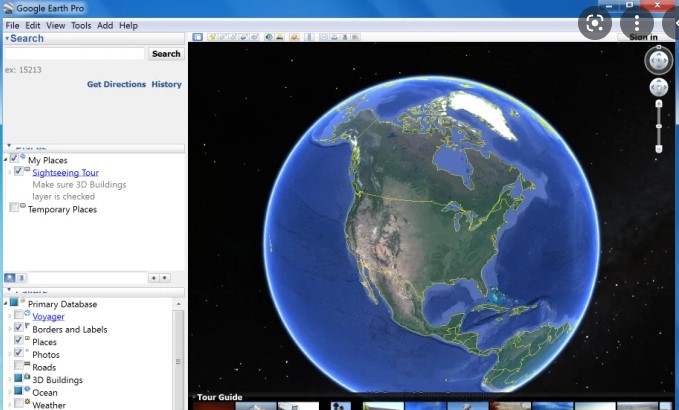Select the Add Image Overlay tool

pos(243,37)
